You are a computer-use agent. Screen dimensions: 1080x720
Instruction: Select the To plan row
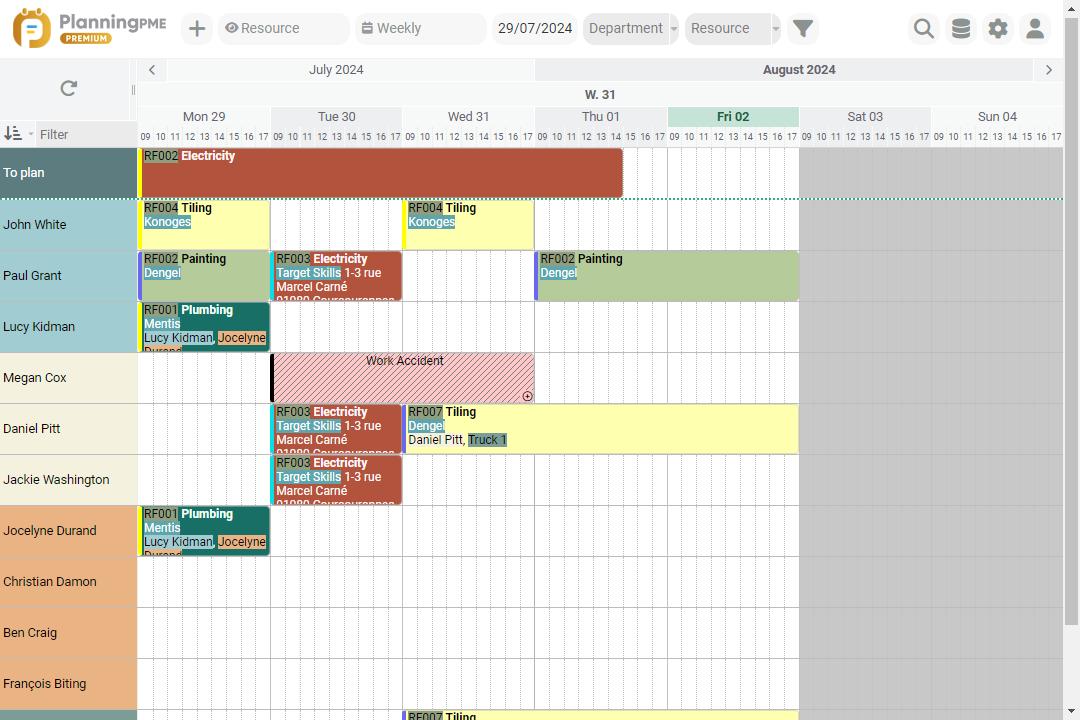68,173
